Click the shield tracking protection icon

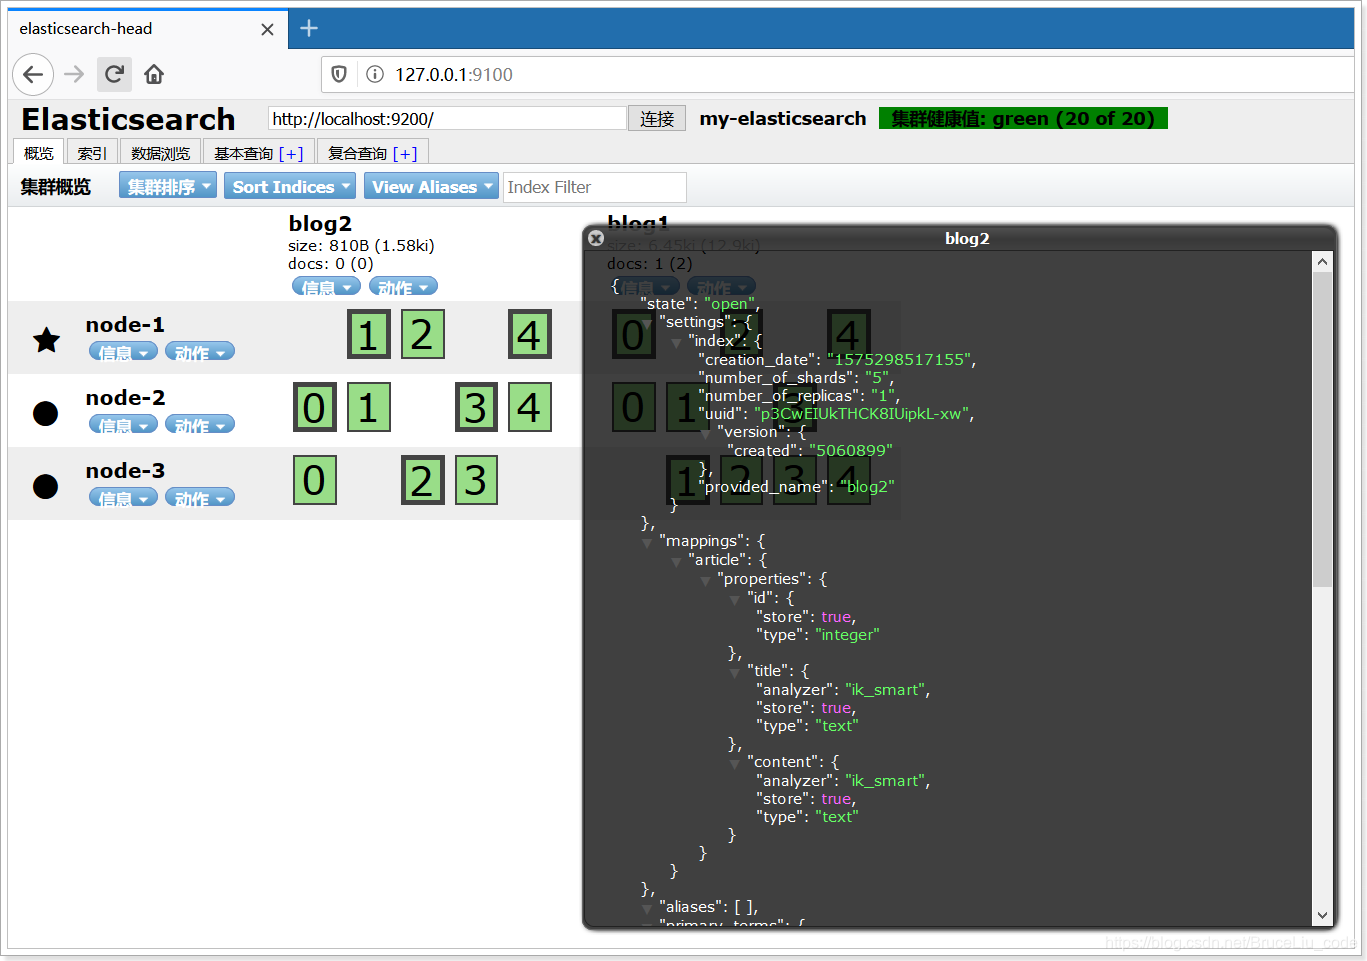click(339, 74)
